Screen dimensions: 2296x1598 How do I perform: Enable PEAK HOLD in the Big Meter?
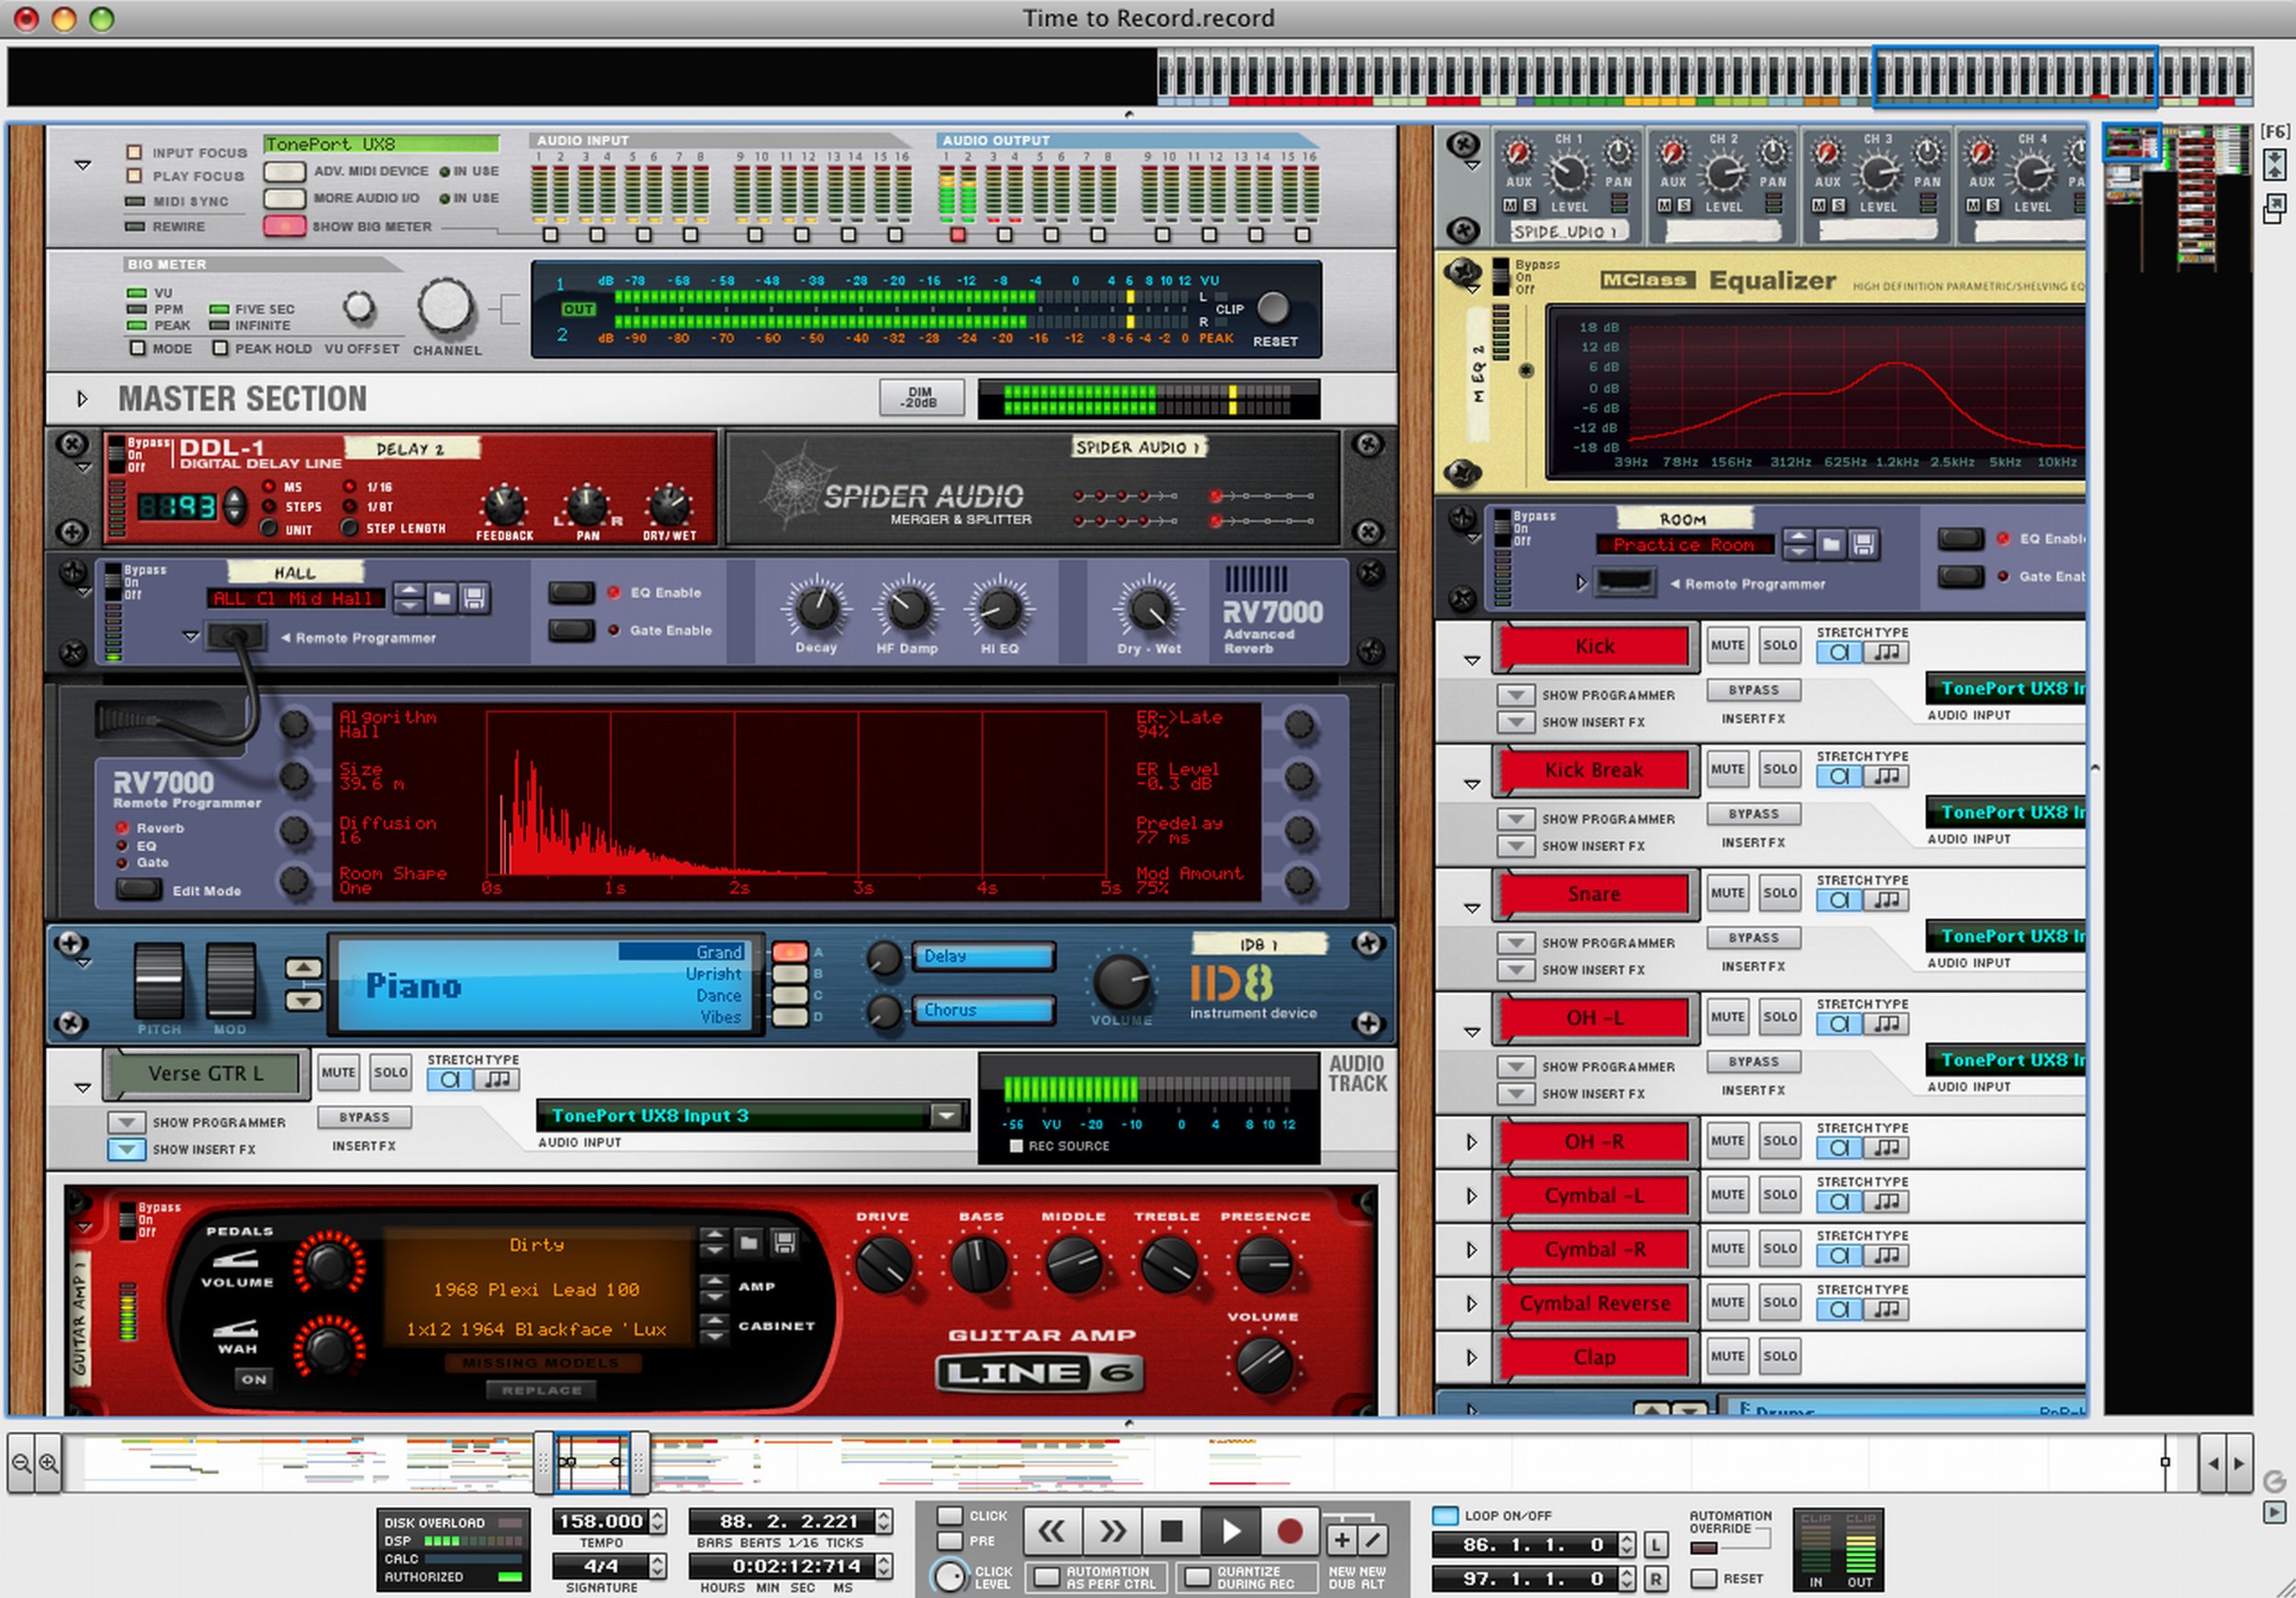click(x=221, y=348)
